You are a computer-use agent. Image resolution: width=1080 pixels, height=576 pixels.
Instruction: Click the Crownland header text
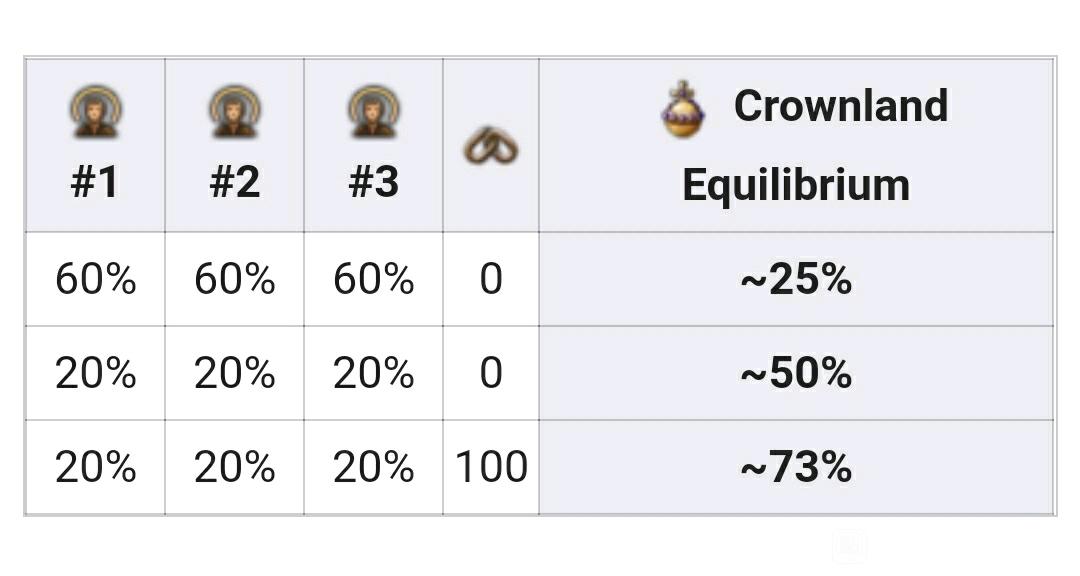click(x=841, y=105)
